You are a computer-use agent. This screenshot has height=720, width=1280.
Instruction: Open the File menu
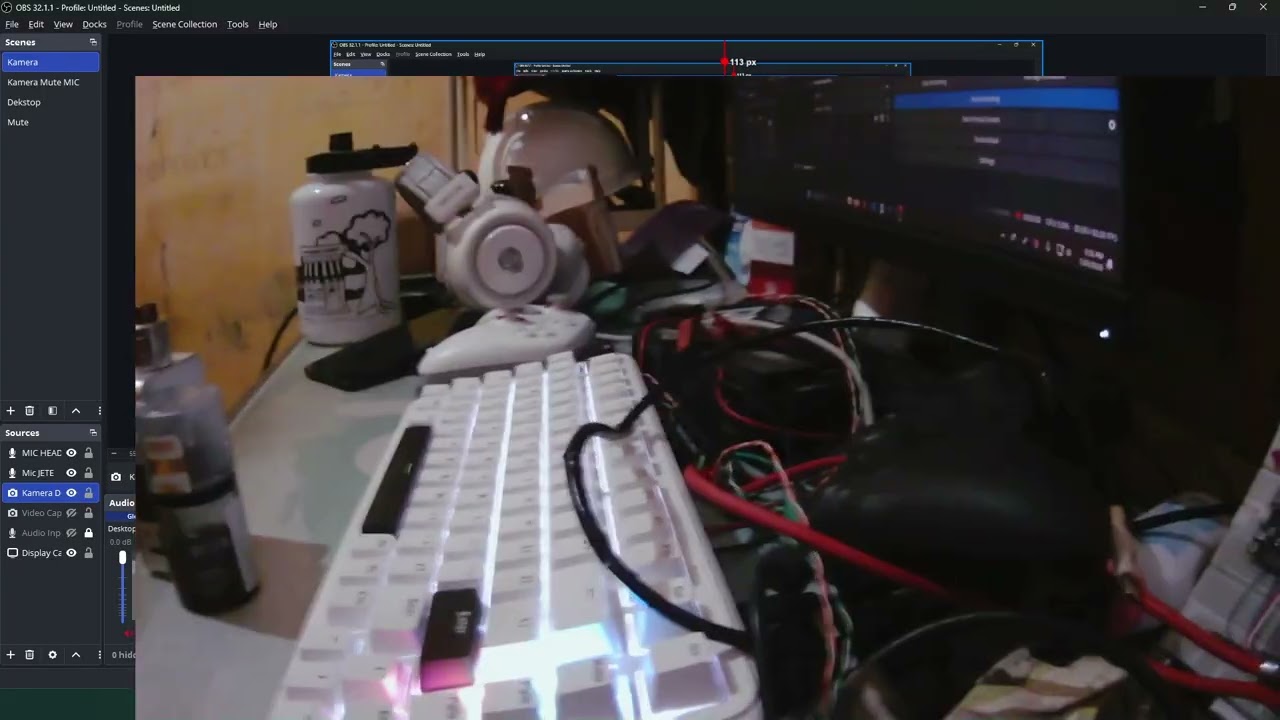click(x=12, y=24)
